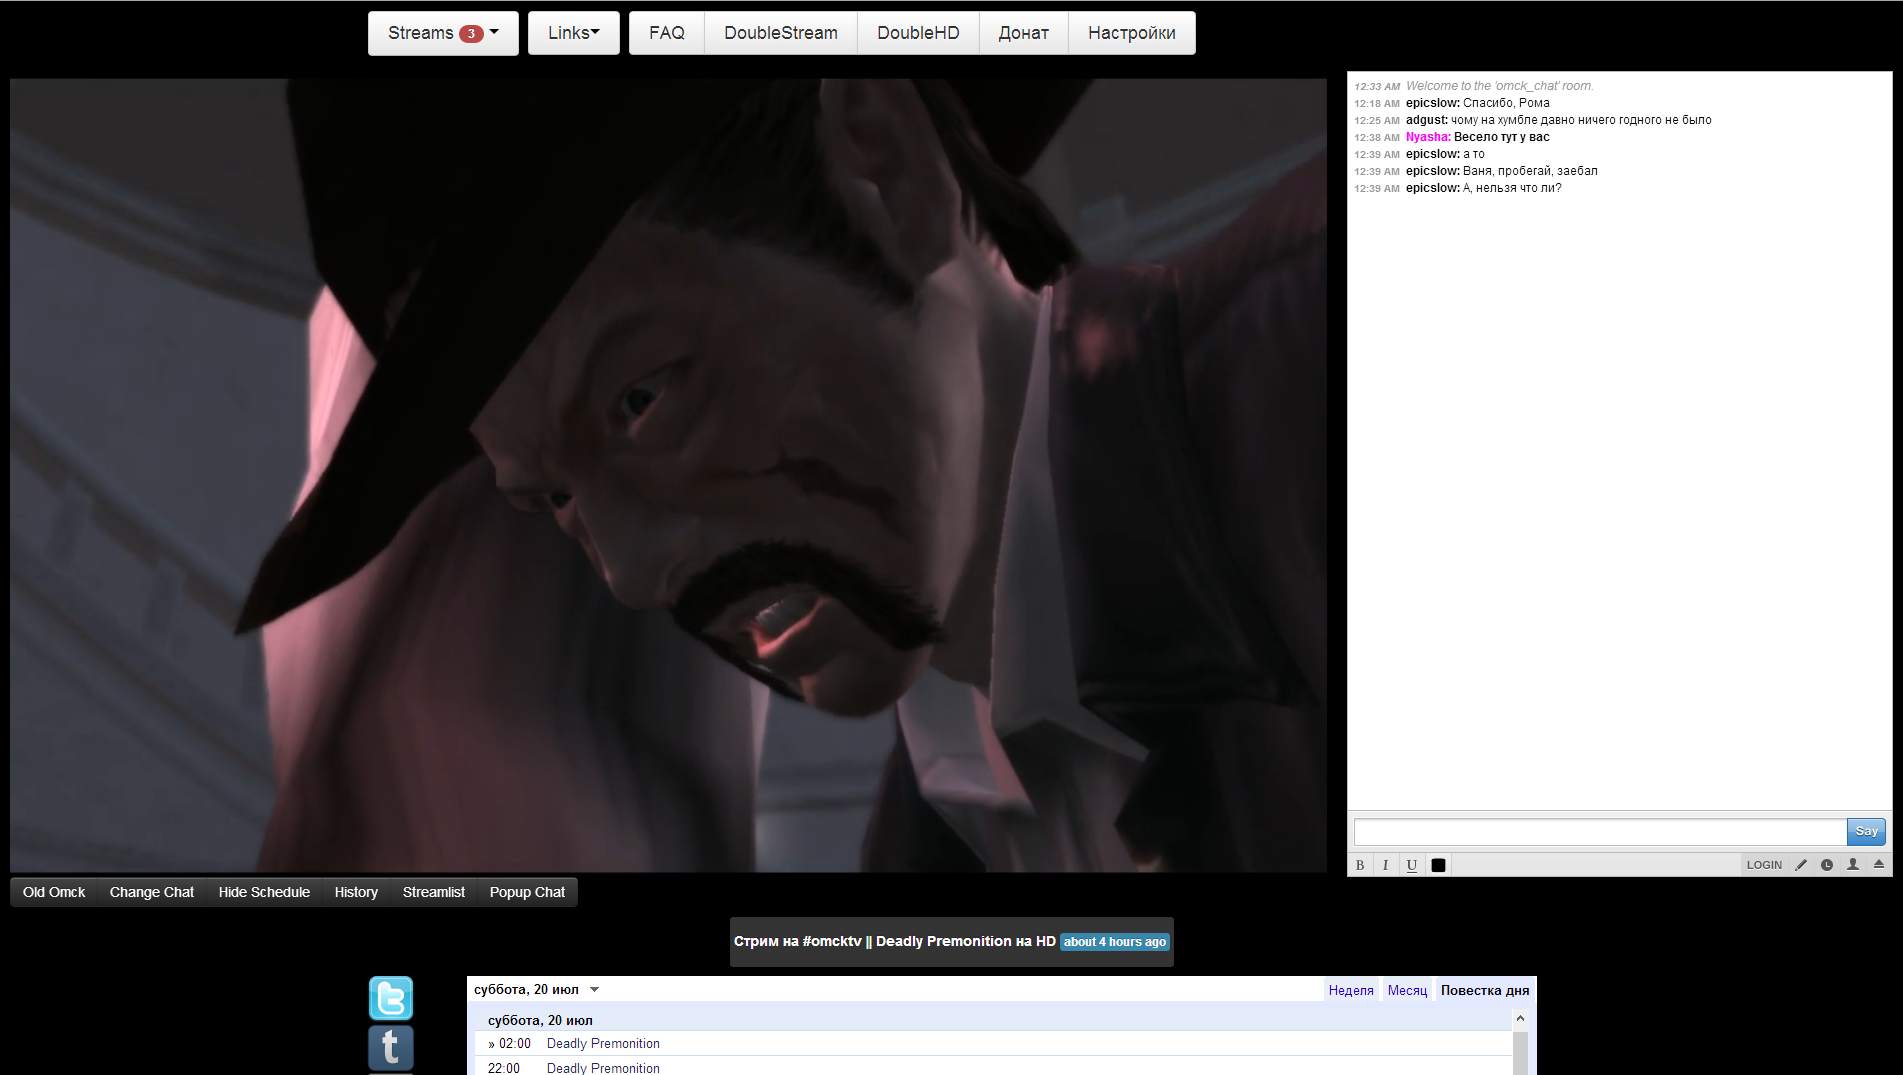This screenshot has height=1075, width=1903.
Task: Click the eject icon in chat toolbar
Action: coord(1878,865)
